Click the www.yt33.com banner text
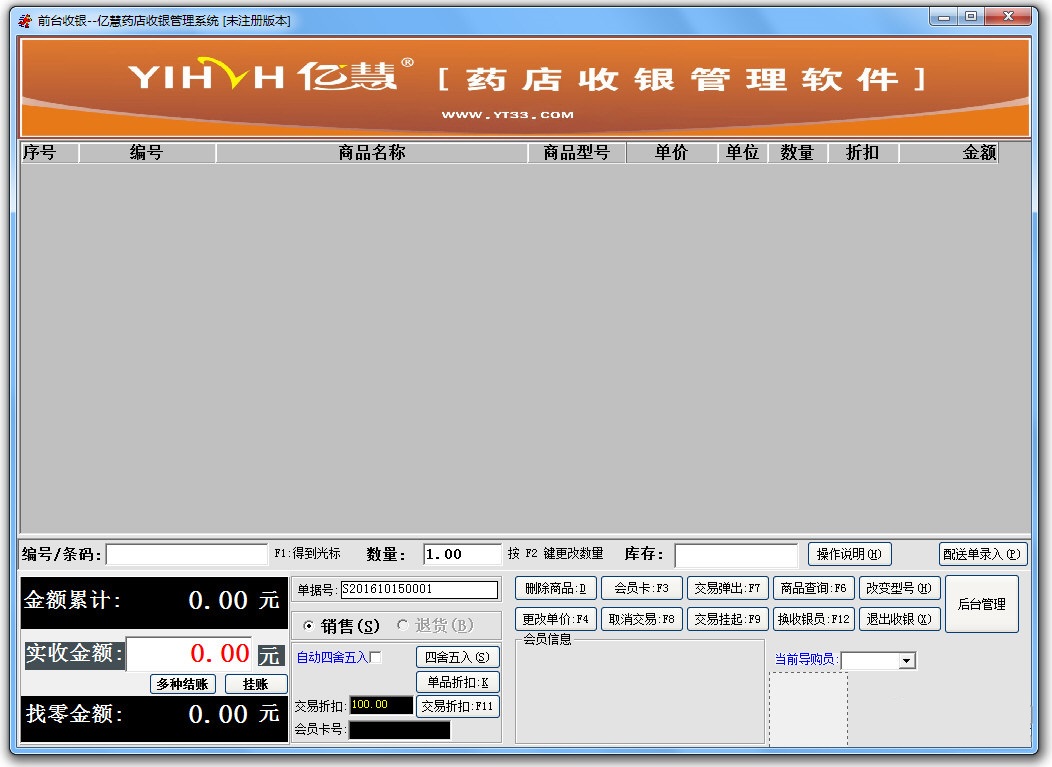The height and width of the screenshot is (767, 1052). tap(508, 115)
